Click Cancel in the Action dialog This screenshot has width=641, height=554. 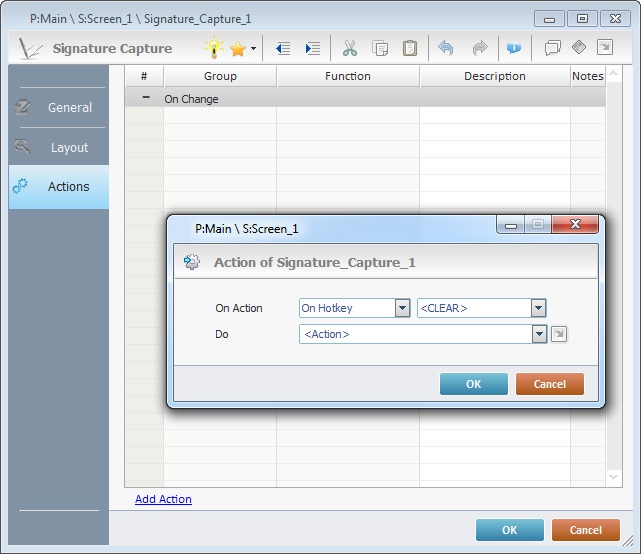click(550, 384)
